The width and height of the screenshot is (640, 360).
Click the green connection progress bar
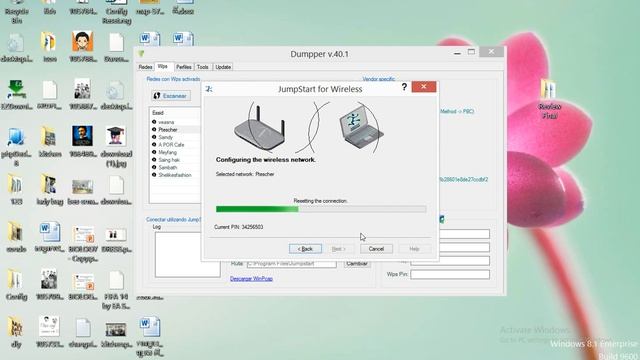[321, 209]
